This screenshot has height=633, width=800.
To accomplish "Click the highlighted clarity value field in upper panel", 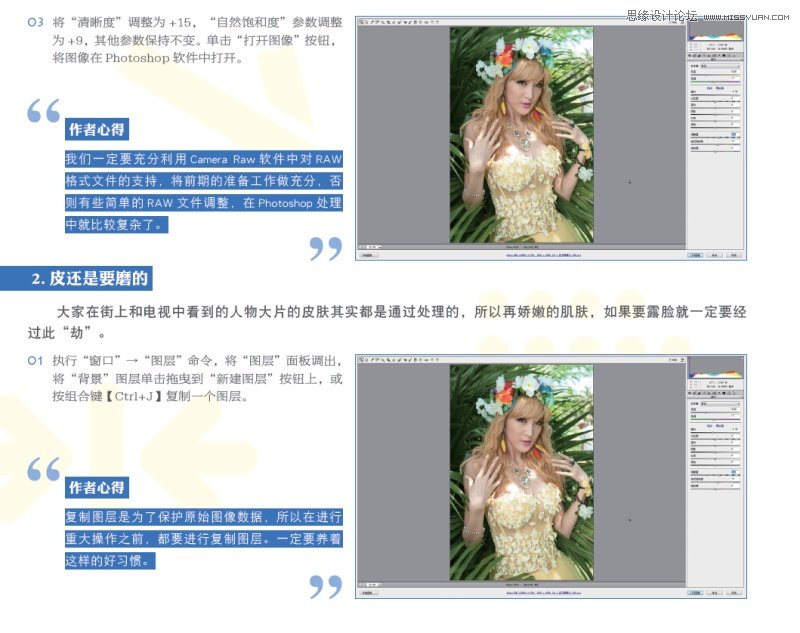I will pyautogui.click(x=734, y=135).
